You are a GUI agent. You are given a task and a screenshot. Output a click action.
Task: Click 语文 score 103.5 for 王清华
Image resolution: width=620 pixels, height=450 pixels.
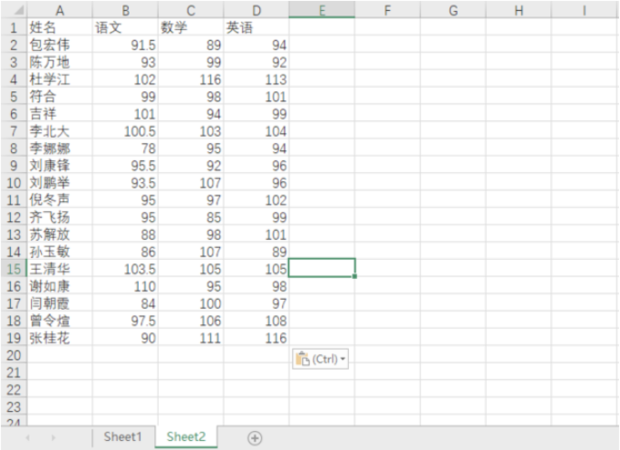pyautogui.click(x=125, y=269)
